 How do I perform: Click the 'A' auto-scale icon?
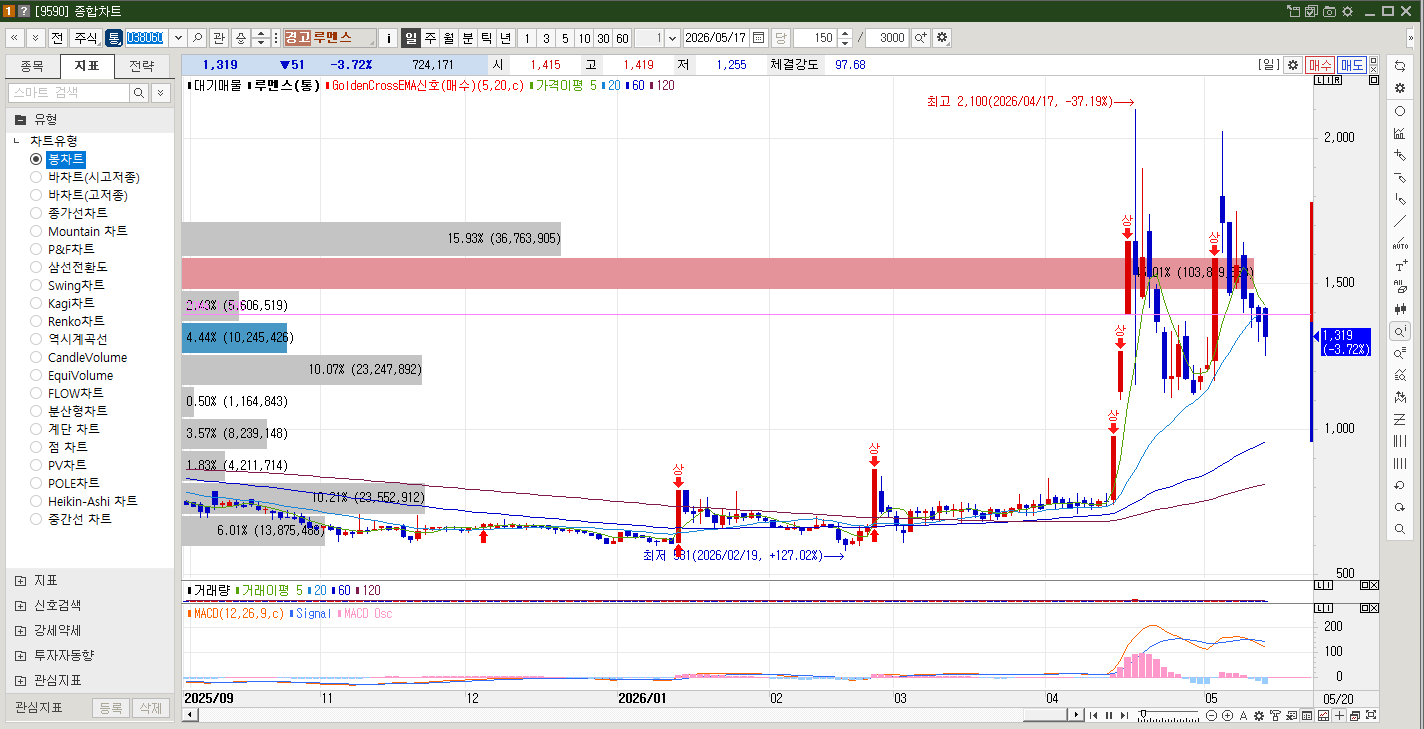point(1243,715)
